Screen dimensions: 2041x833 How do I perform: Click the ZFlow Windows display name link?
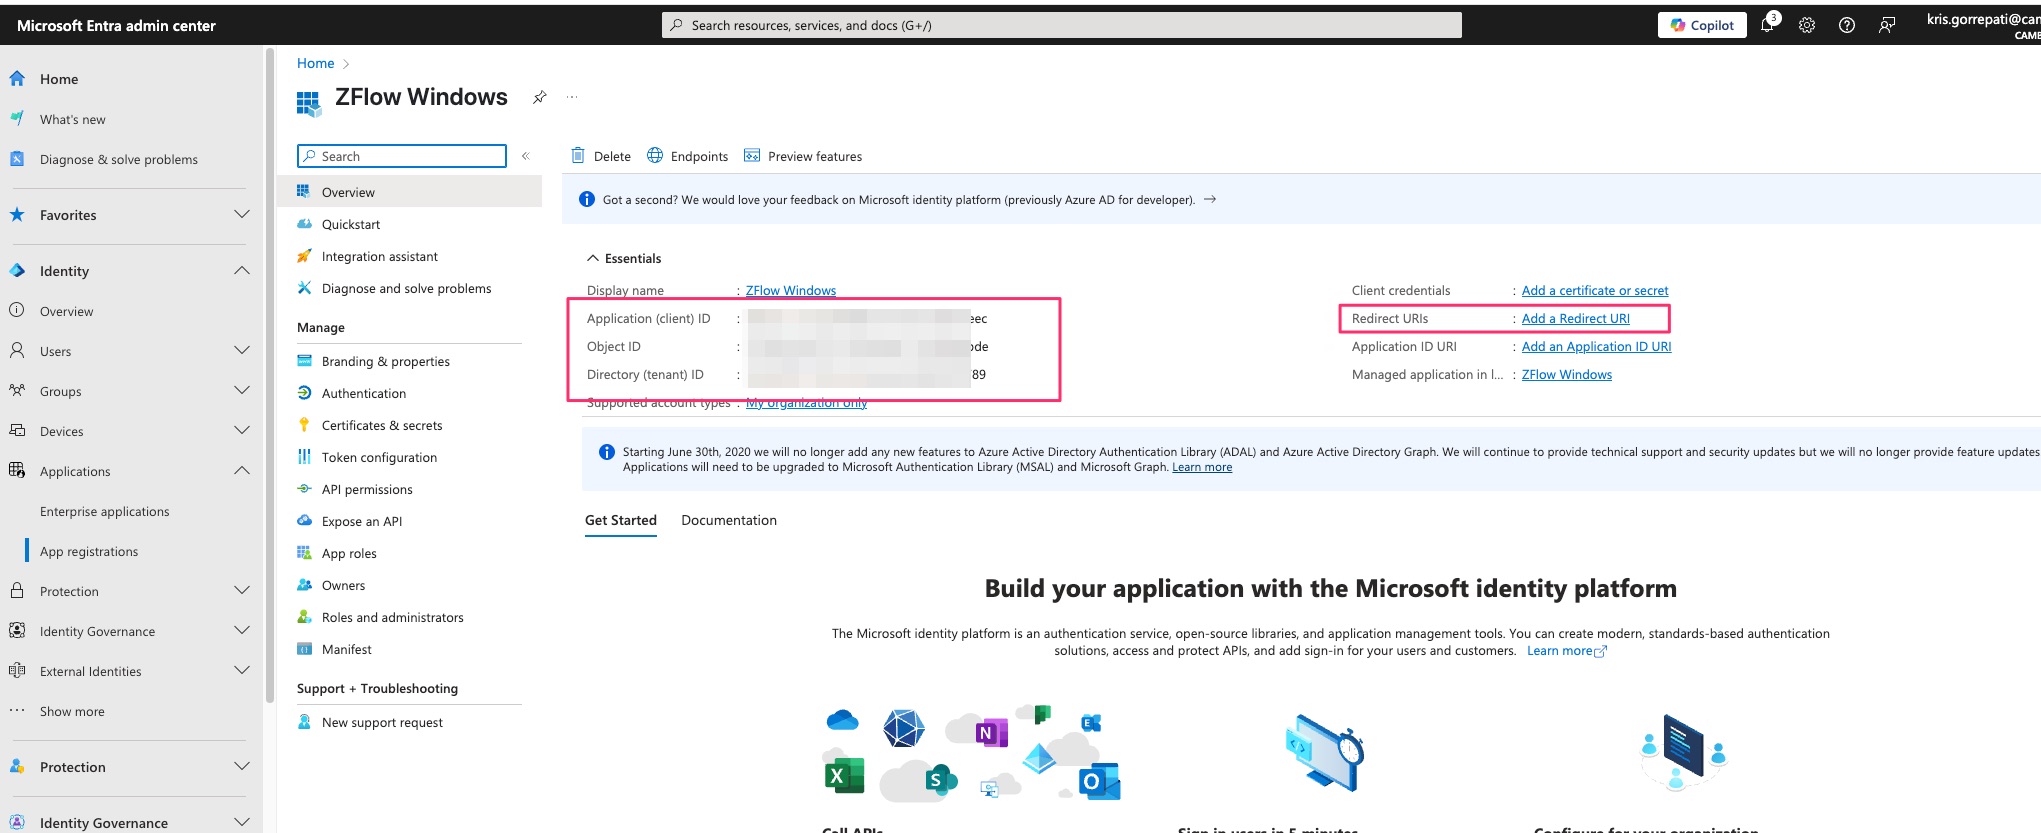[791, 290]
